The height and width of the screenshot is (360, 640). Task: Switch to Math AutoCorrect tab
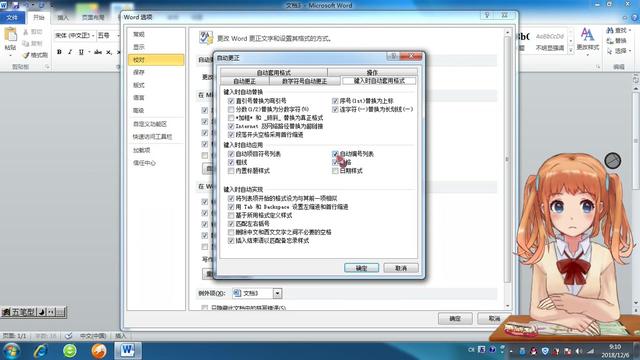(304, 81)
